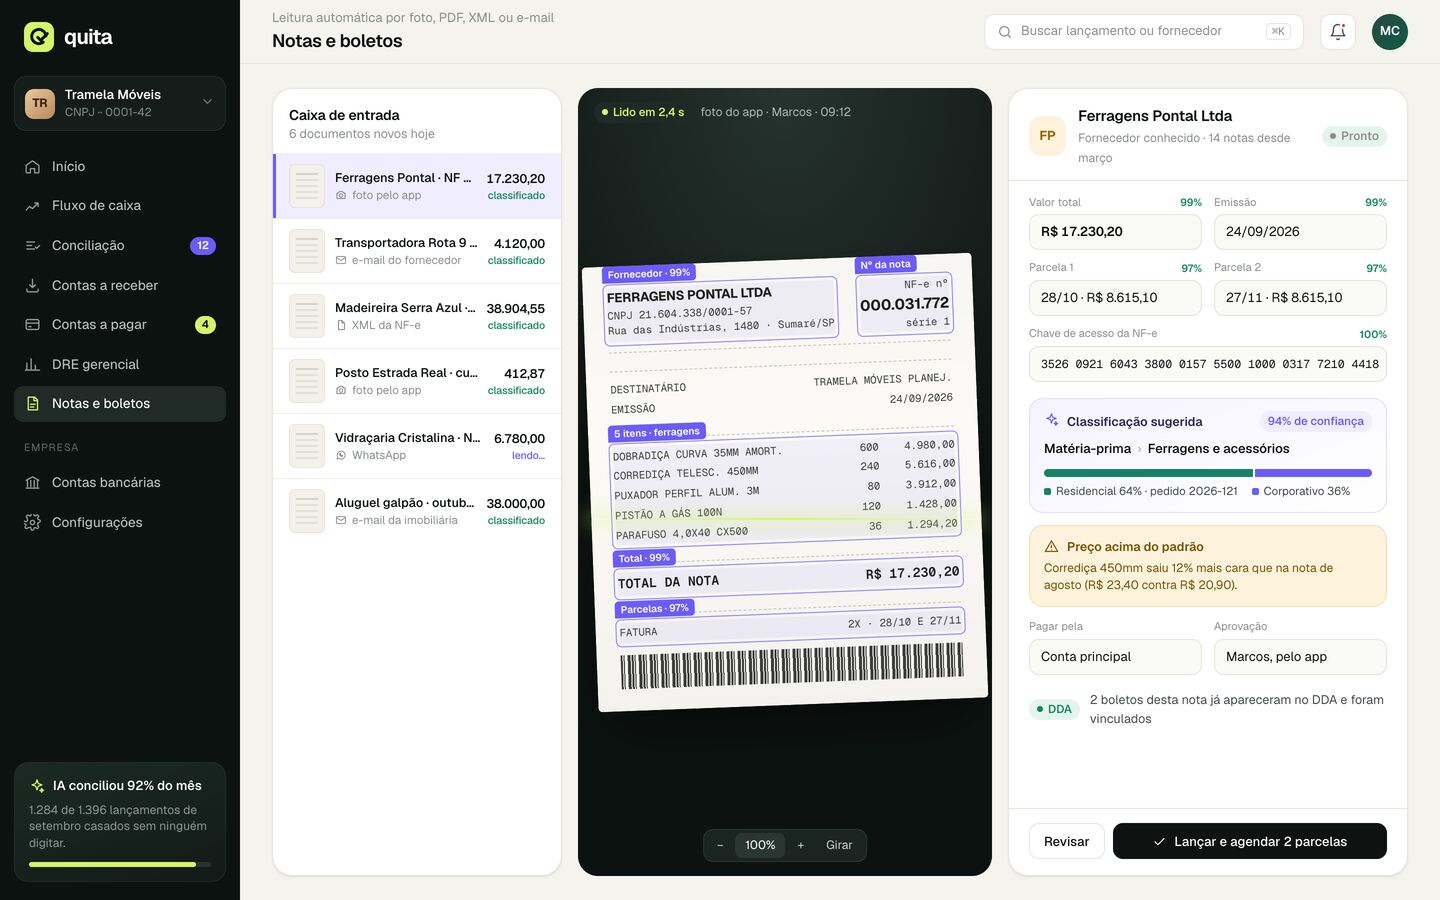1440x900 pixels.
Task: Zoom in with the plus button
Action: coord(801,846)
